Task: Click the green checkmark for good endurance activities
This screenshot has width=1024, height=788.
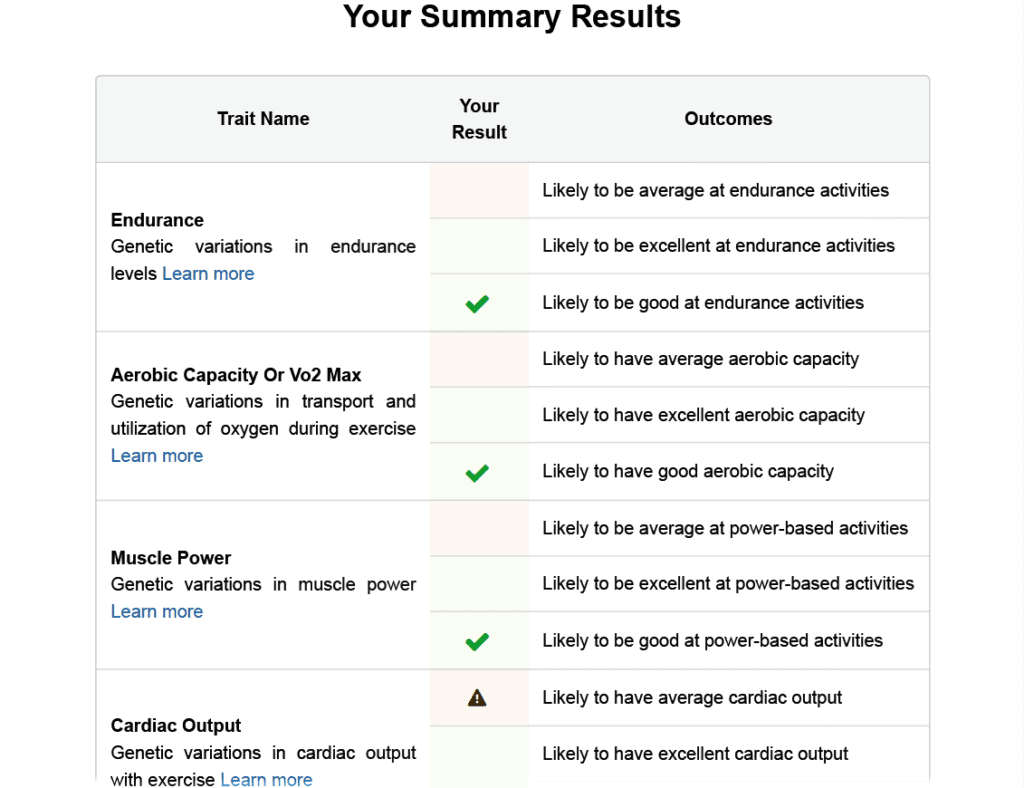Action: click(x=477, y=304)
